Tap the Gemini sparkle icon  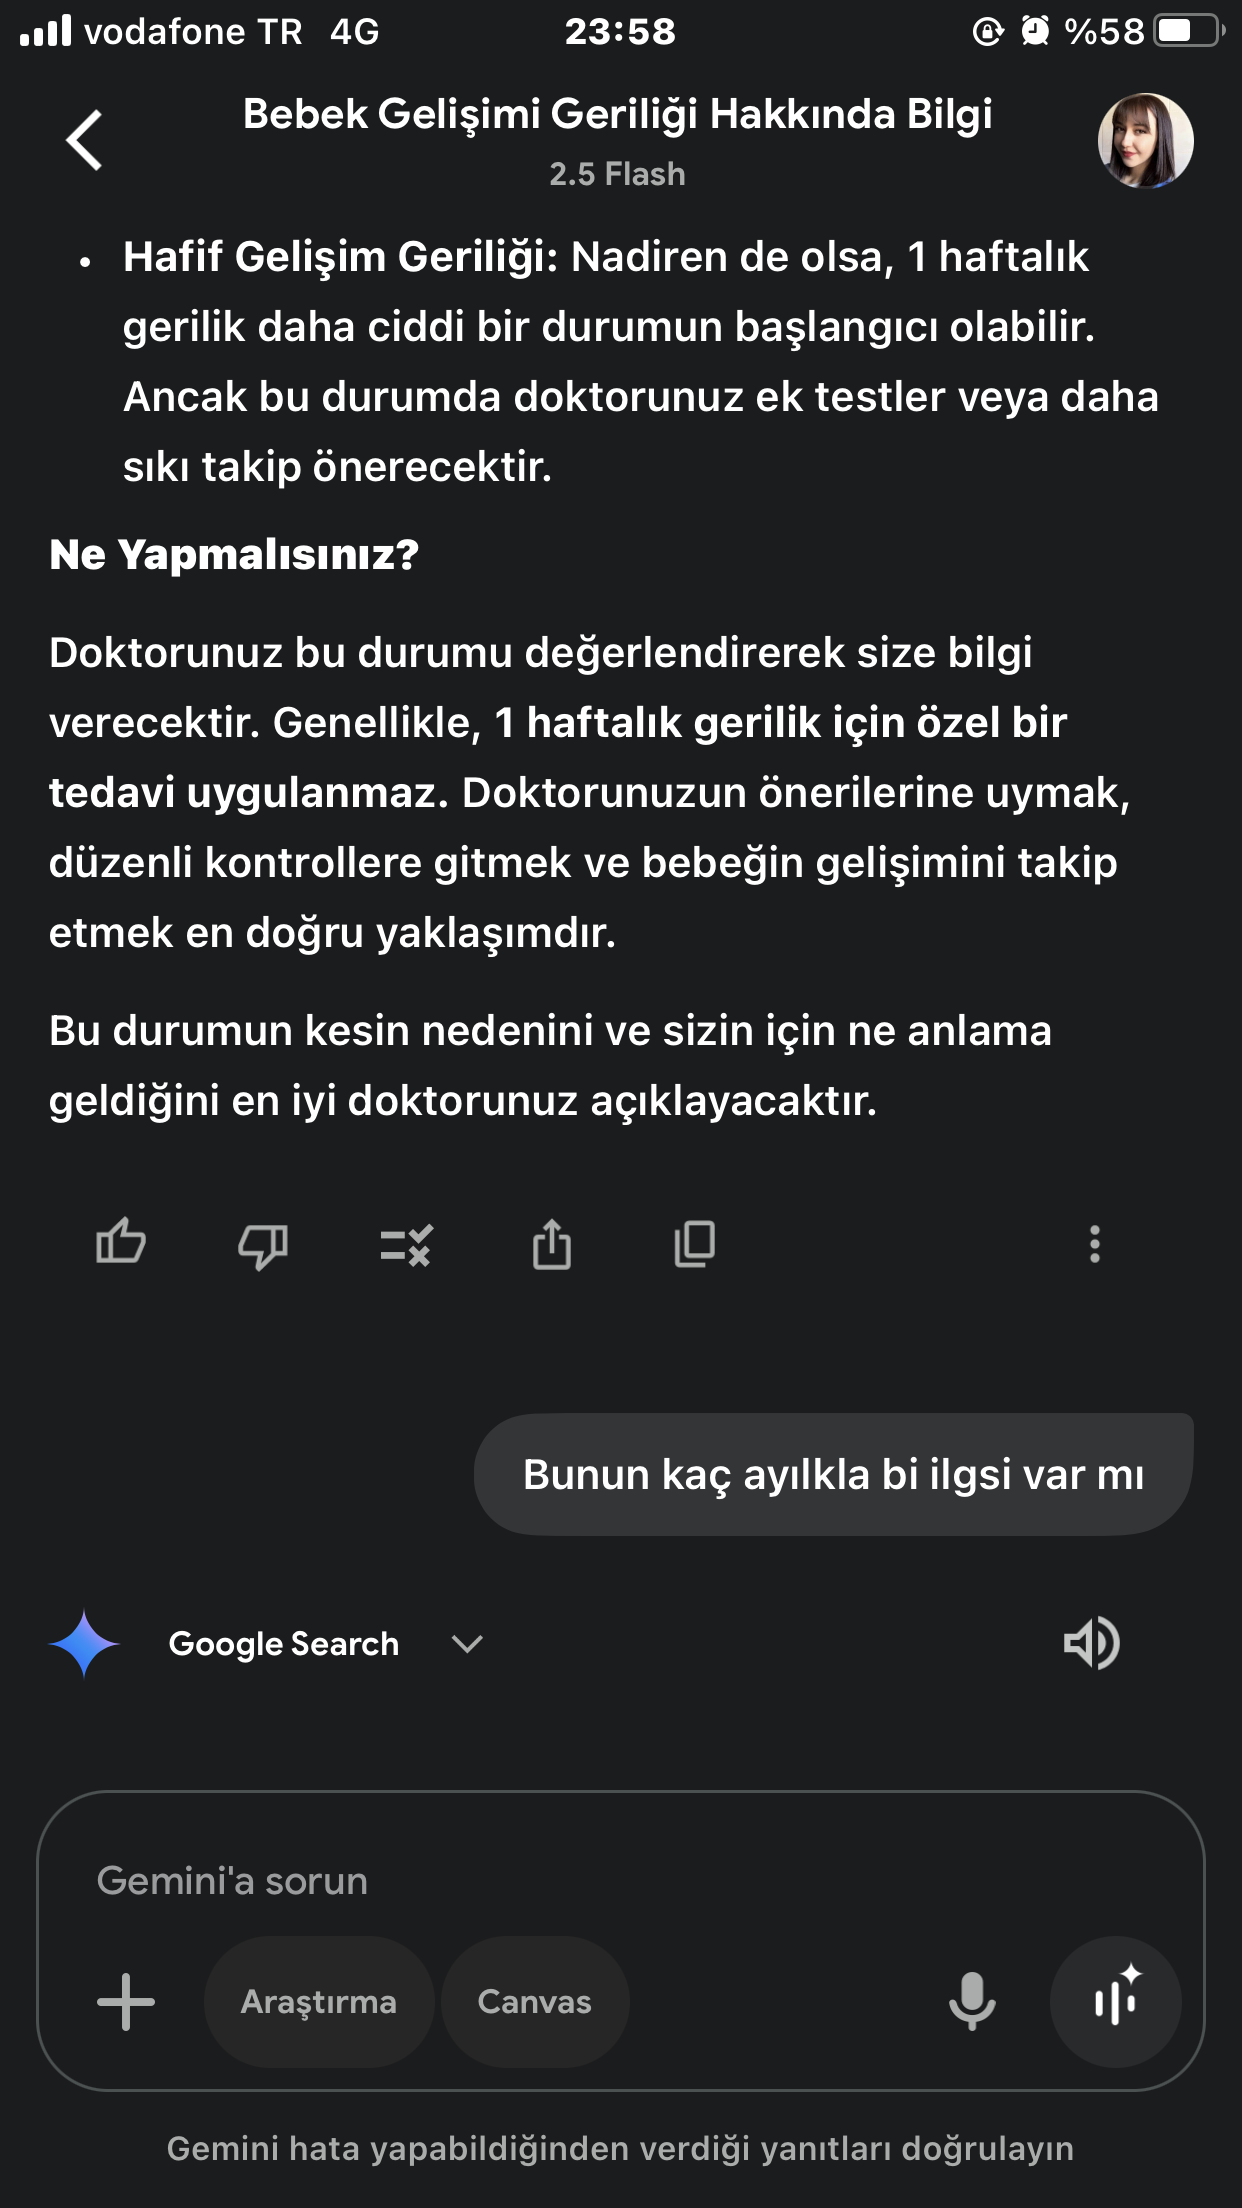[x=85, y=1643]
